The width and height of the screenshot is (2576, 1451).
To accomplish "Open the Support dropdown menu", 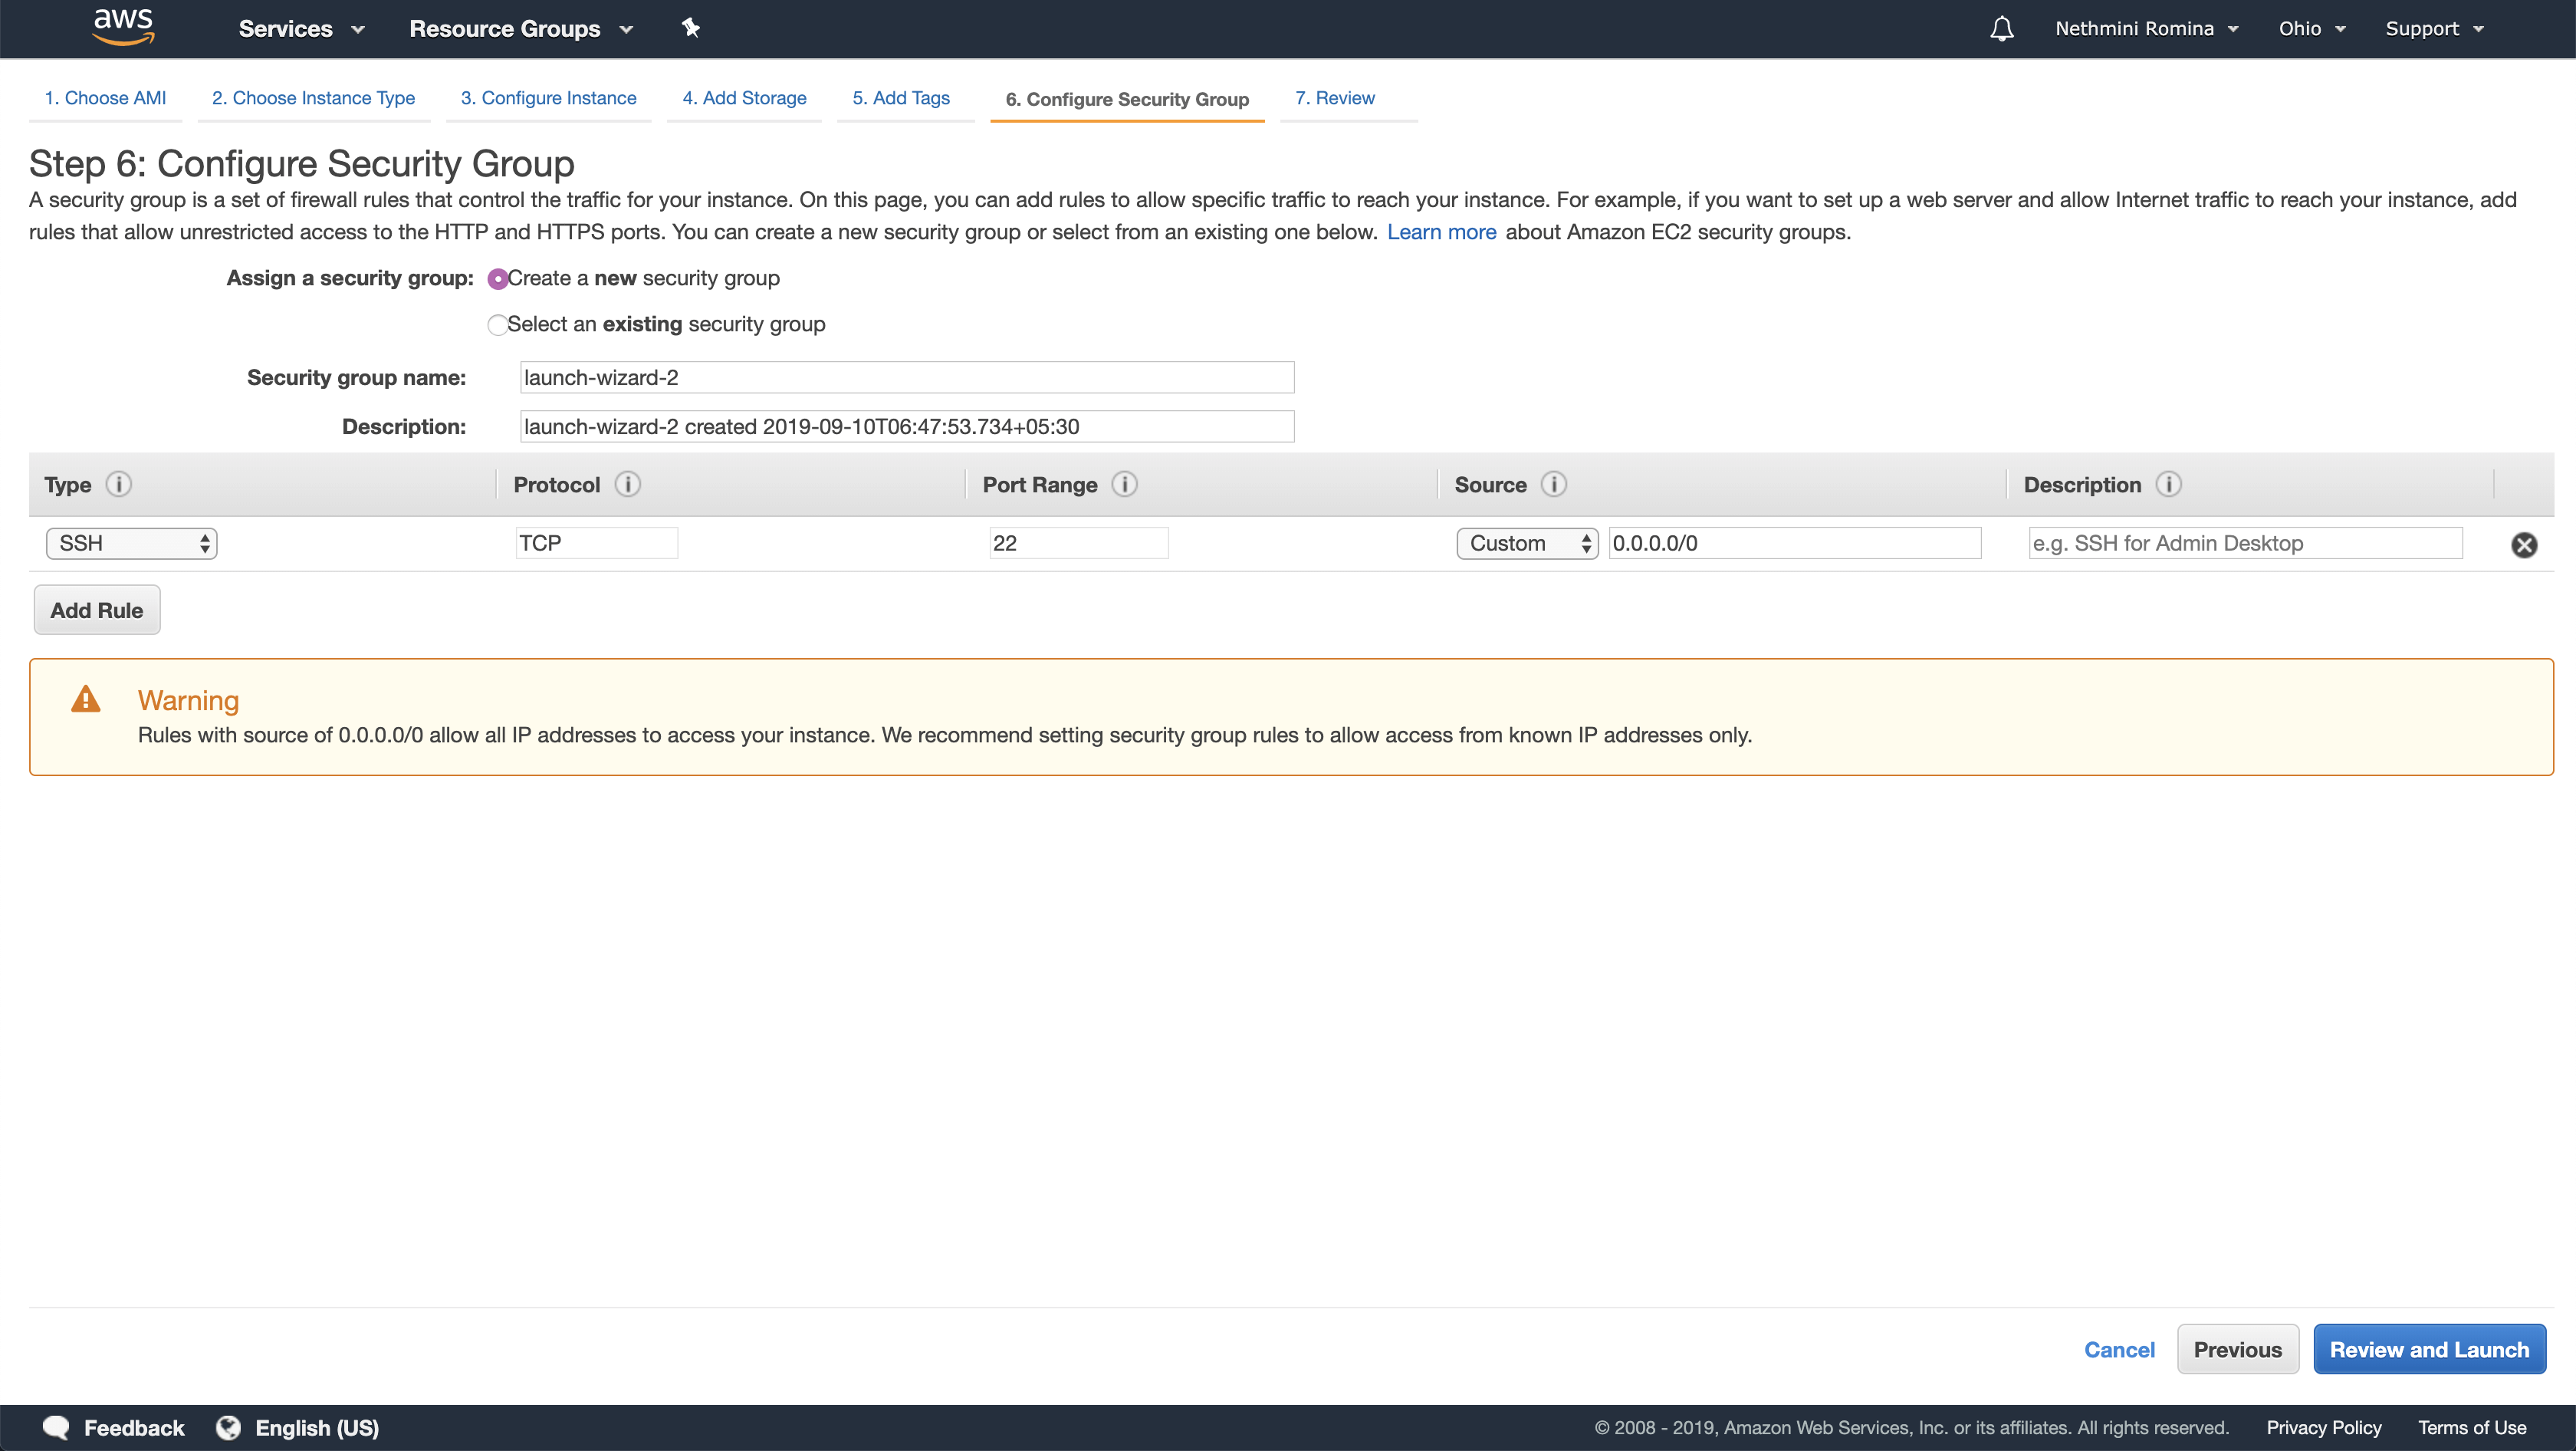I will pyautogui.click(x=2434, y=29).
